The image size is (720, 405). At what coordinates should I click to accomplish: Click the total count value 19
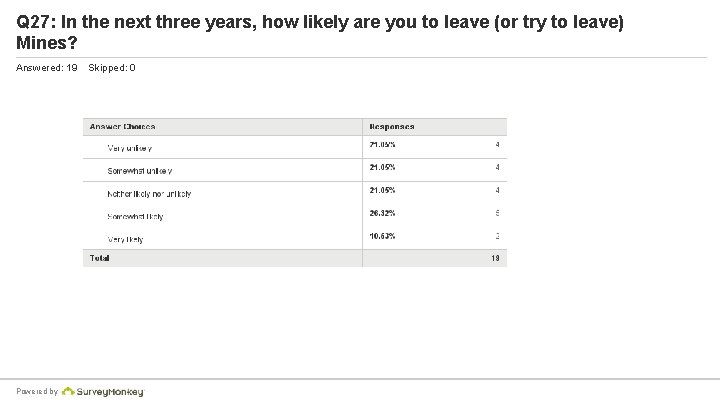[x=495, y=258]
